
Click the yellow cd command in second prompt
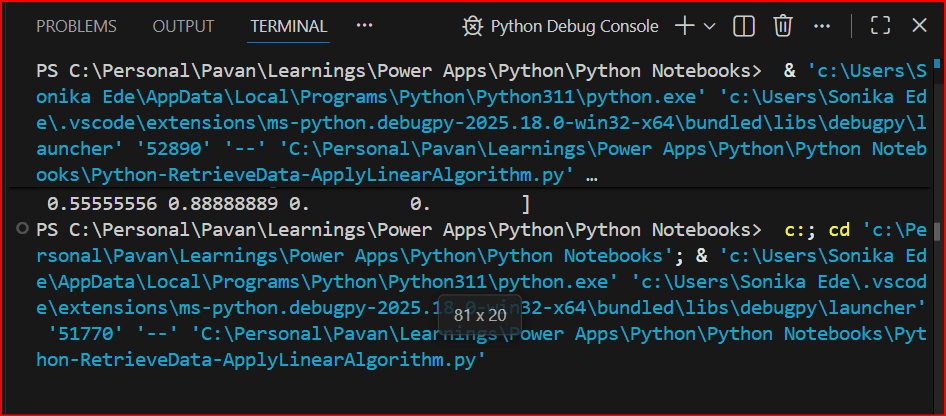(x=840, y=230)
